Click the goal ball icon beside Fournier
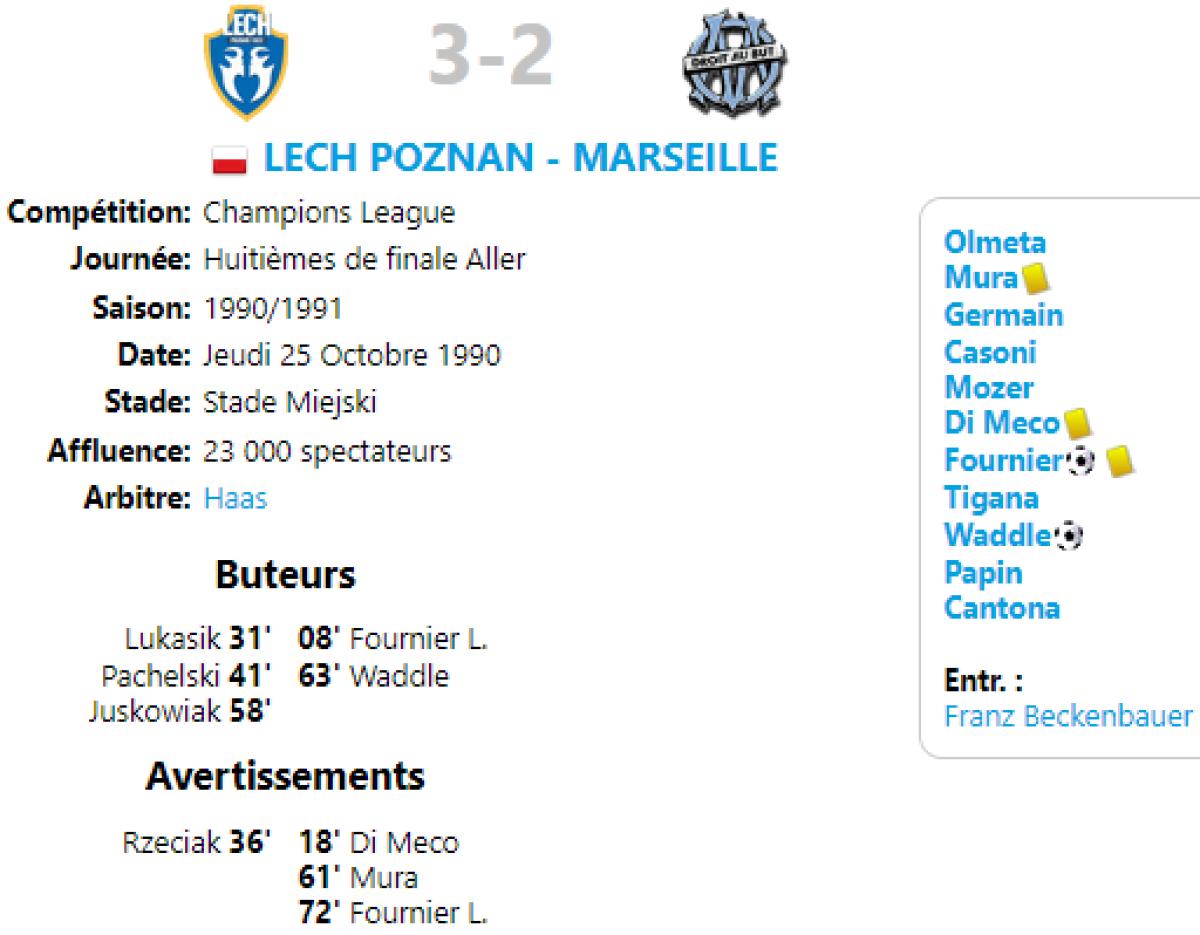 [1081, 461]
